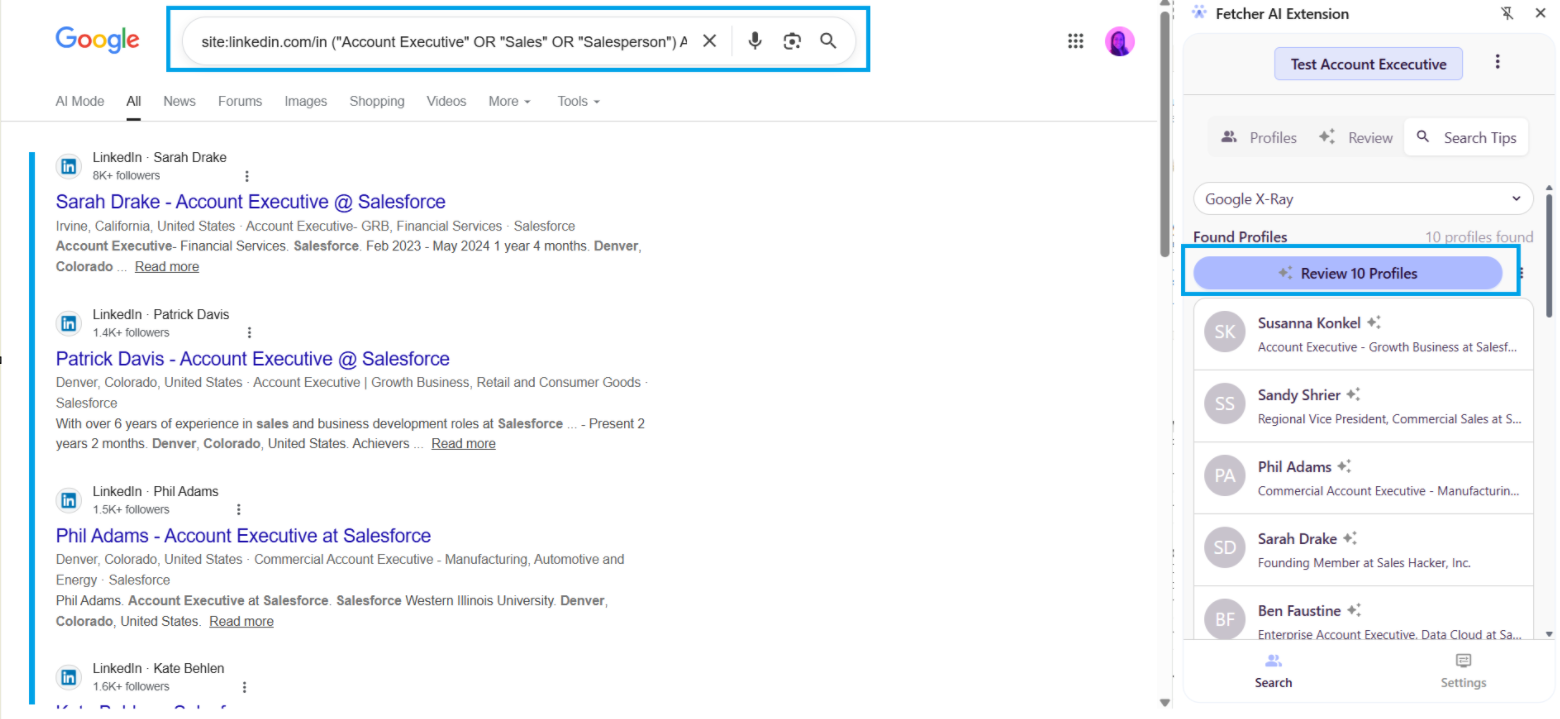Expand the More search filters menu

click(509, 101)
